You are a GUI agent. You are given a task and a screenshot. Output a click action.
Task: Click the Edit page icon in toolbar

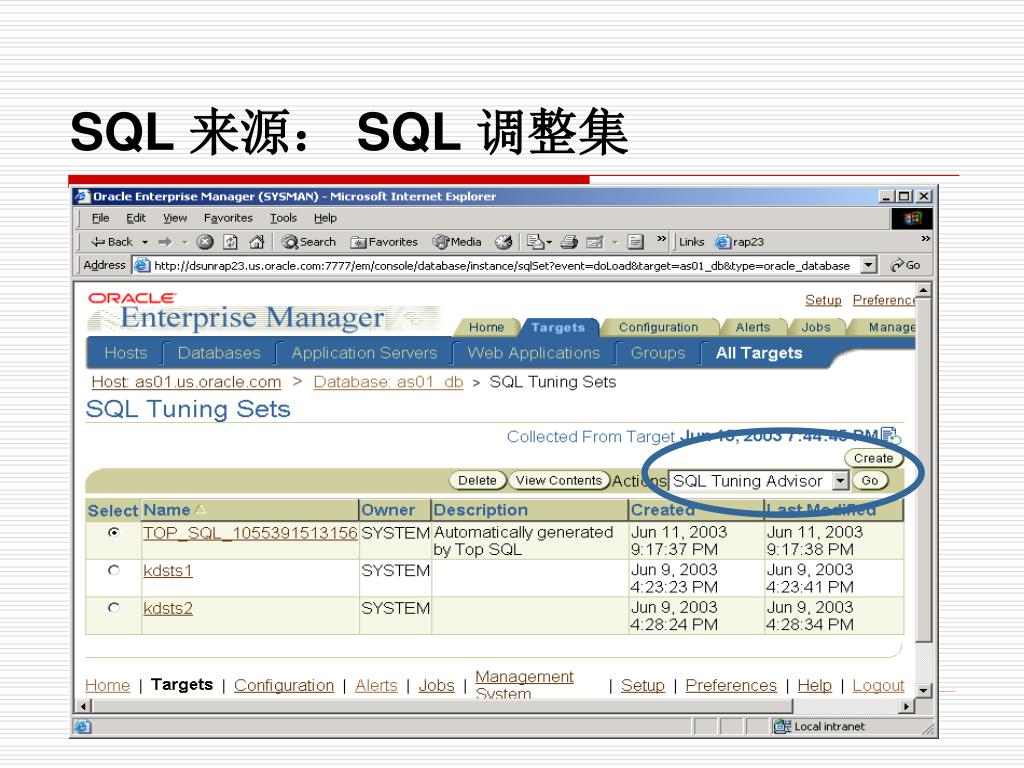click(x=594, y=242)
